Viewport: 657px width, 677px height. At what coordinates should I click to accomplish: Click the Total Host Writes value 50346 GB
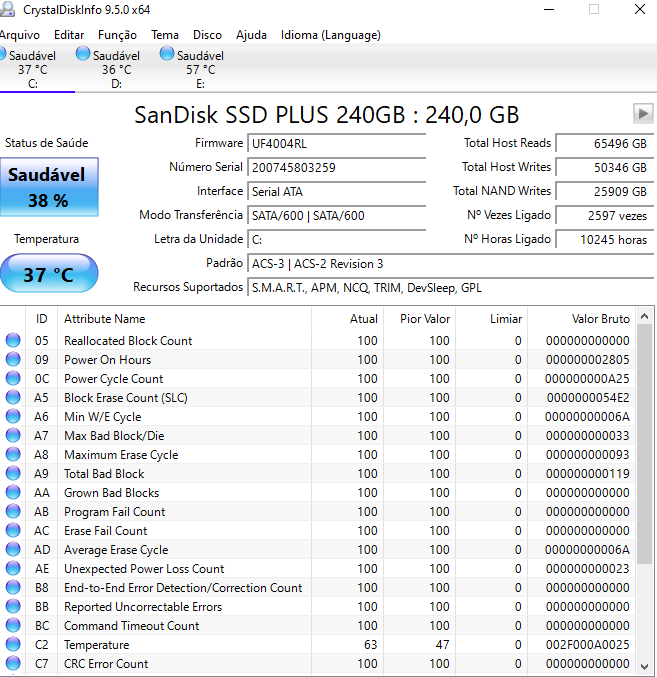click(x=605, y=168)
